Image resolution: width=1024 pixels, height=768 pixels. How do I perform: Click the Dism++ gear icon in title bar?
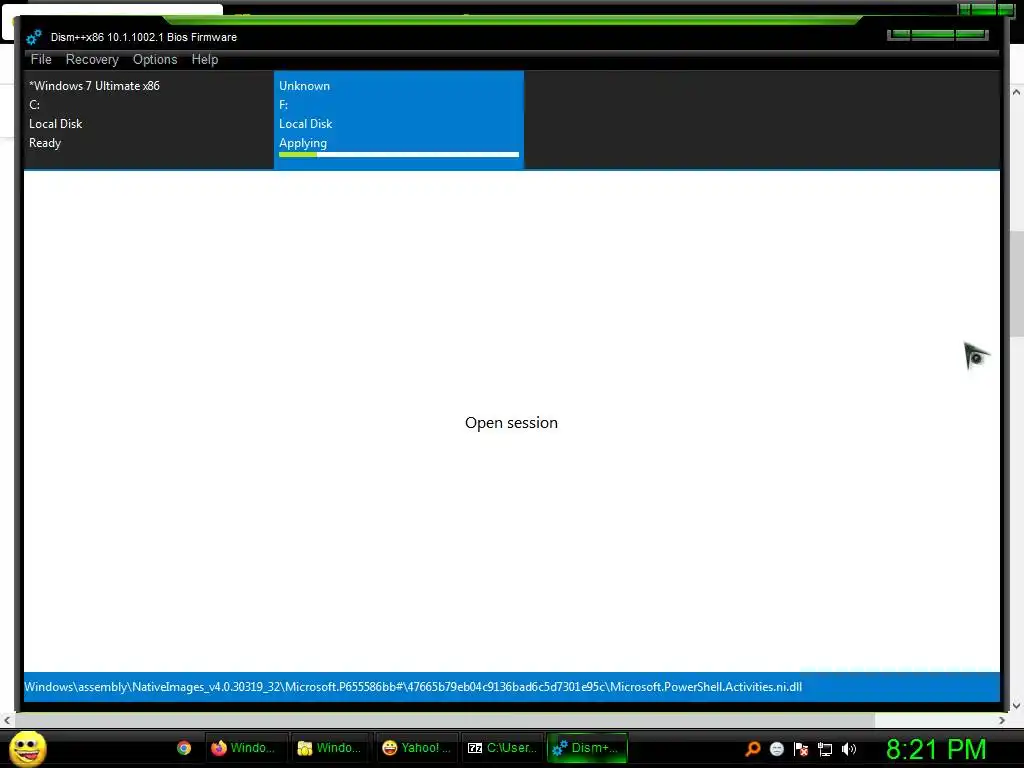point(34,37)
